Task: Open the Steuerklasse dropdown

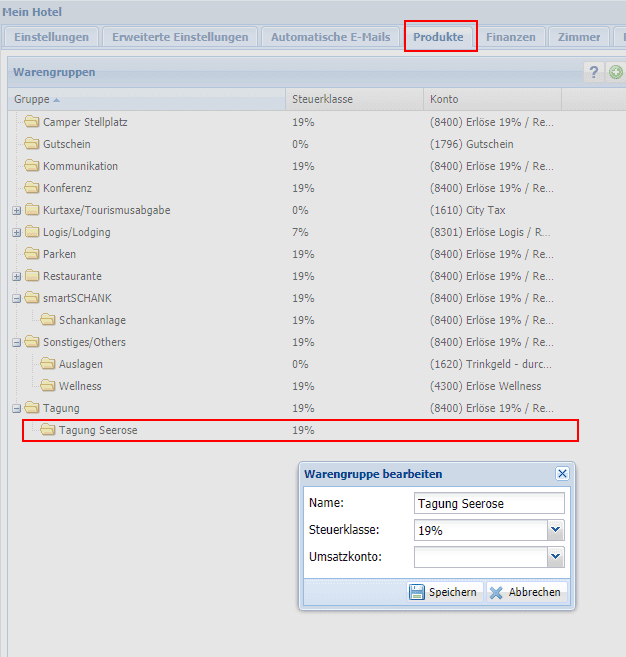Action: [556, 531]
